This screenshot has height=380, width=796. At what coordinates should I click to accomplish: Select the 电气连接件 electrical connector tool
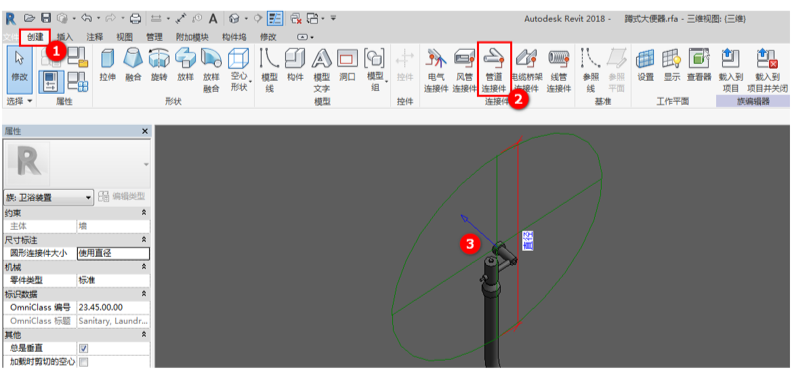436,70
